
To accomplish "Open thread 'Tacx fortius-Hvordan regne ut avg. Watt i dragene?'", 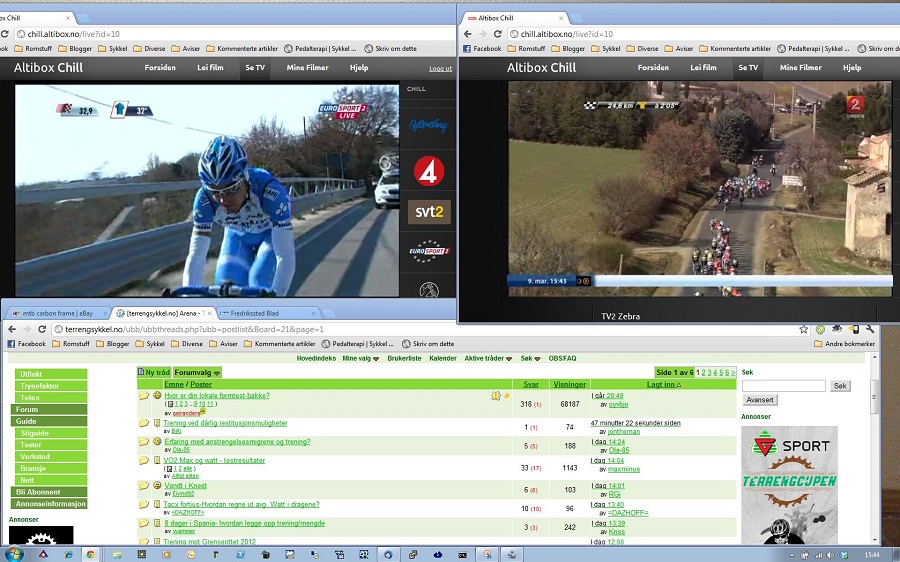I will (241, 505).
